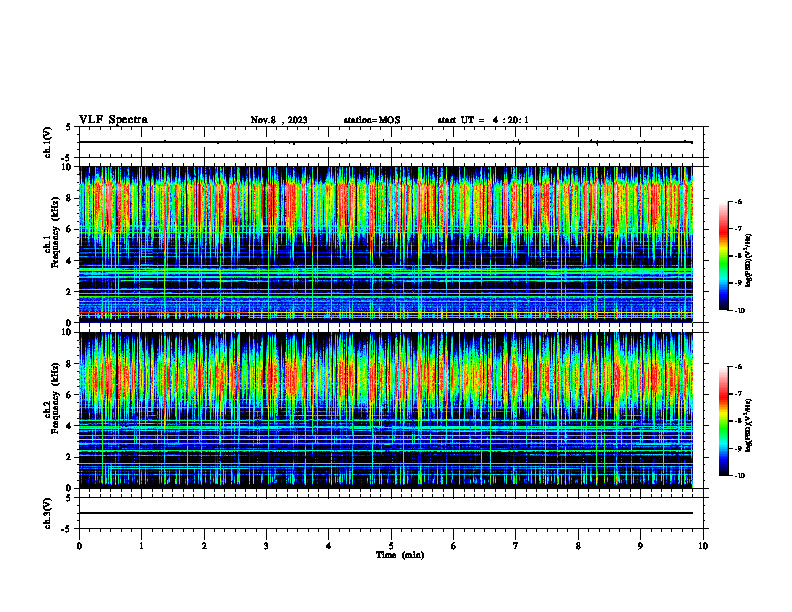Image resolution: width=792 pixels, height=612 pixels.
Task: Click the "ch.3(V)" waveform axis label
Action: tap(48, 513)
